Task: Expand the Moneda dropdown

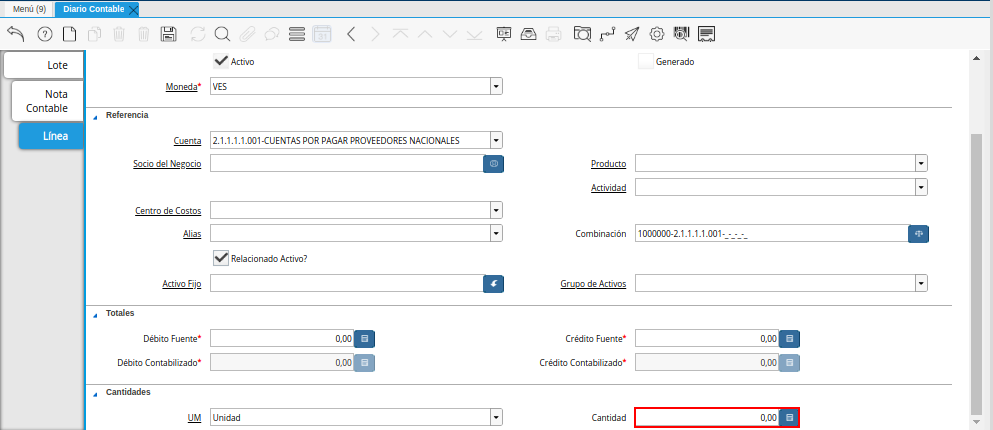Action: click(x=496, y=87)
